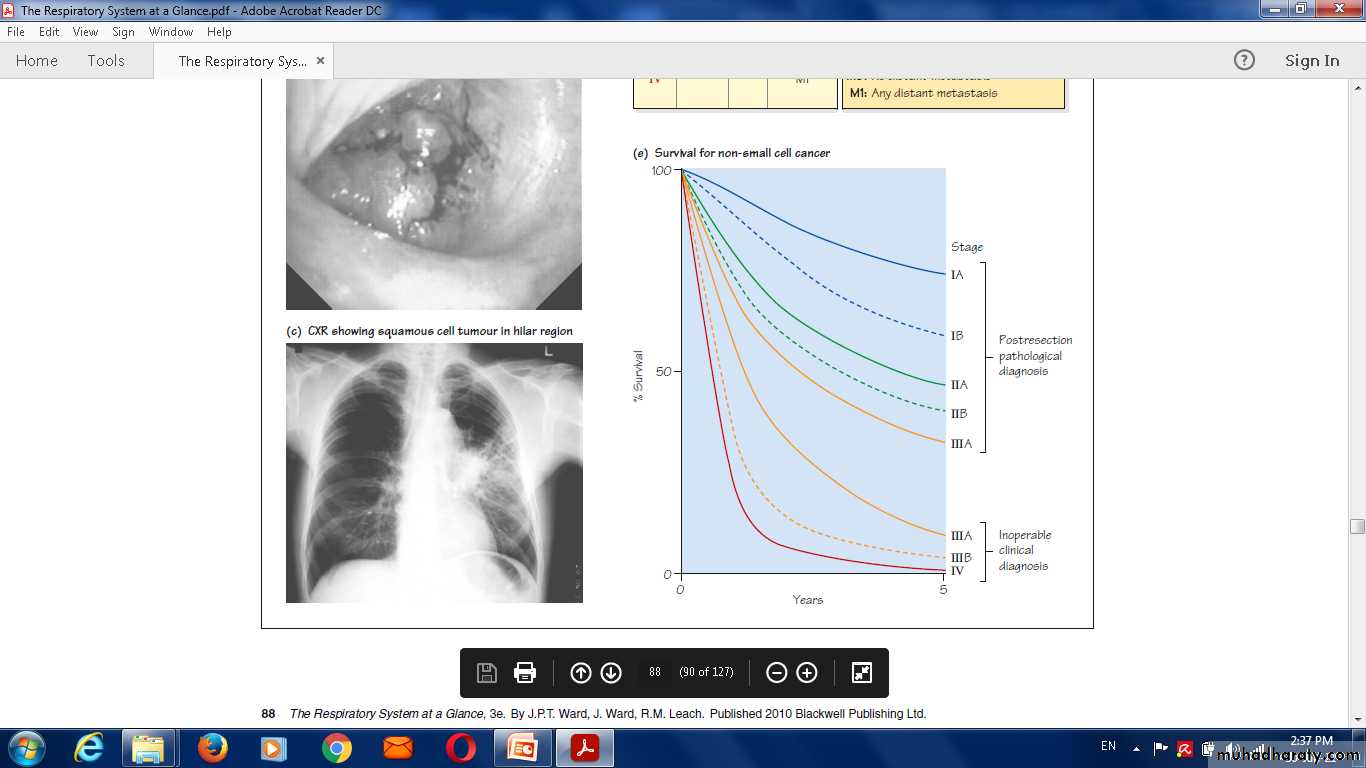This screenshot has width=1366, height=768.
Task: Click the page number field
Action: [x=655, y=673]
